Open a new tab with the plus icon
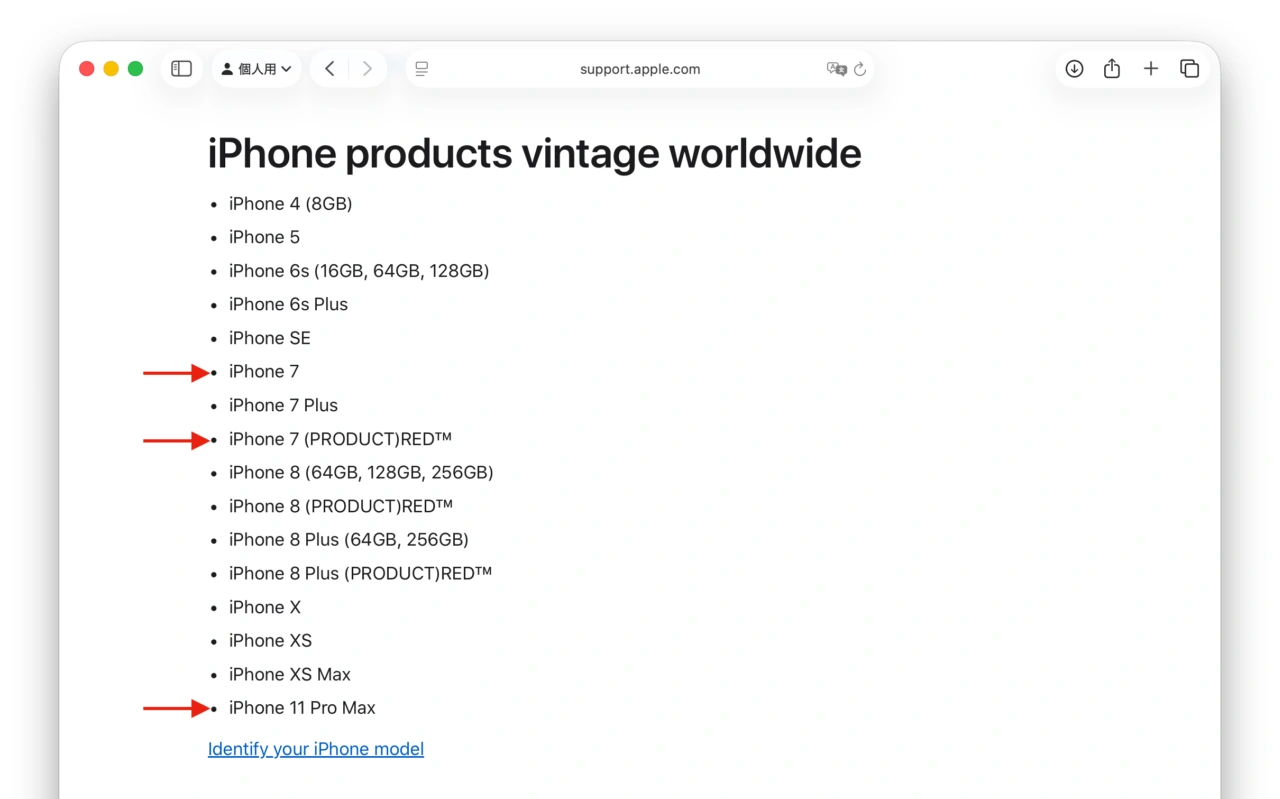Viewport: 1280px width, 799px height. 1151,68
